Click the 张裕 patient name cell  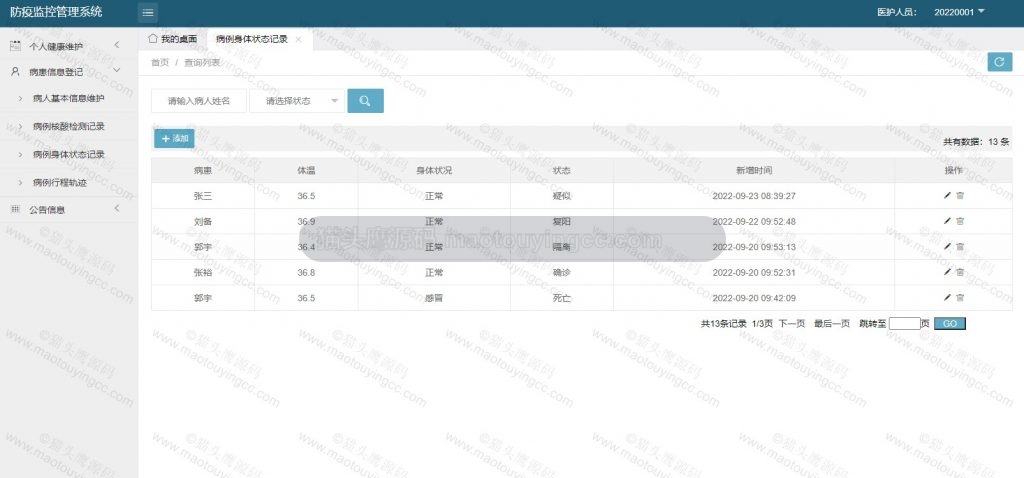click(x=203, y=272)
